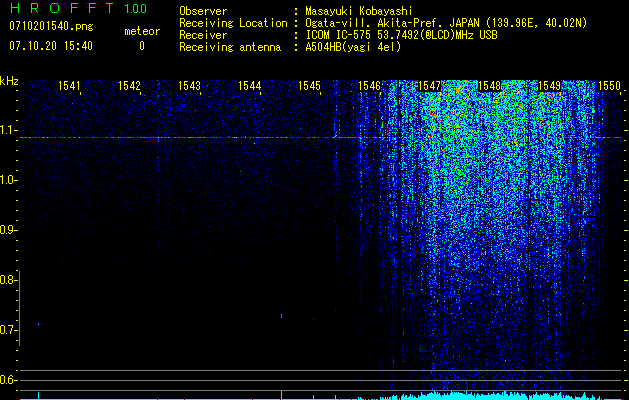Click the 1550 time marker
The image size is (629, 400).
click(609, 85)
